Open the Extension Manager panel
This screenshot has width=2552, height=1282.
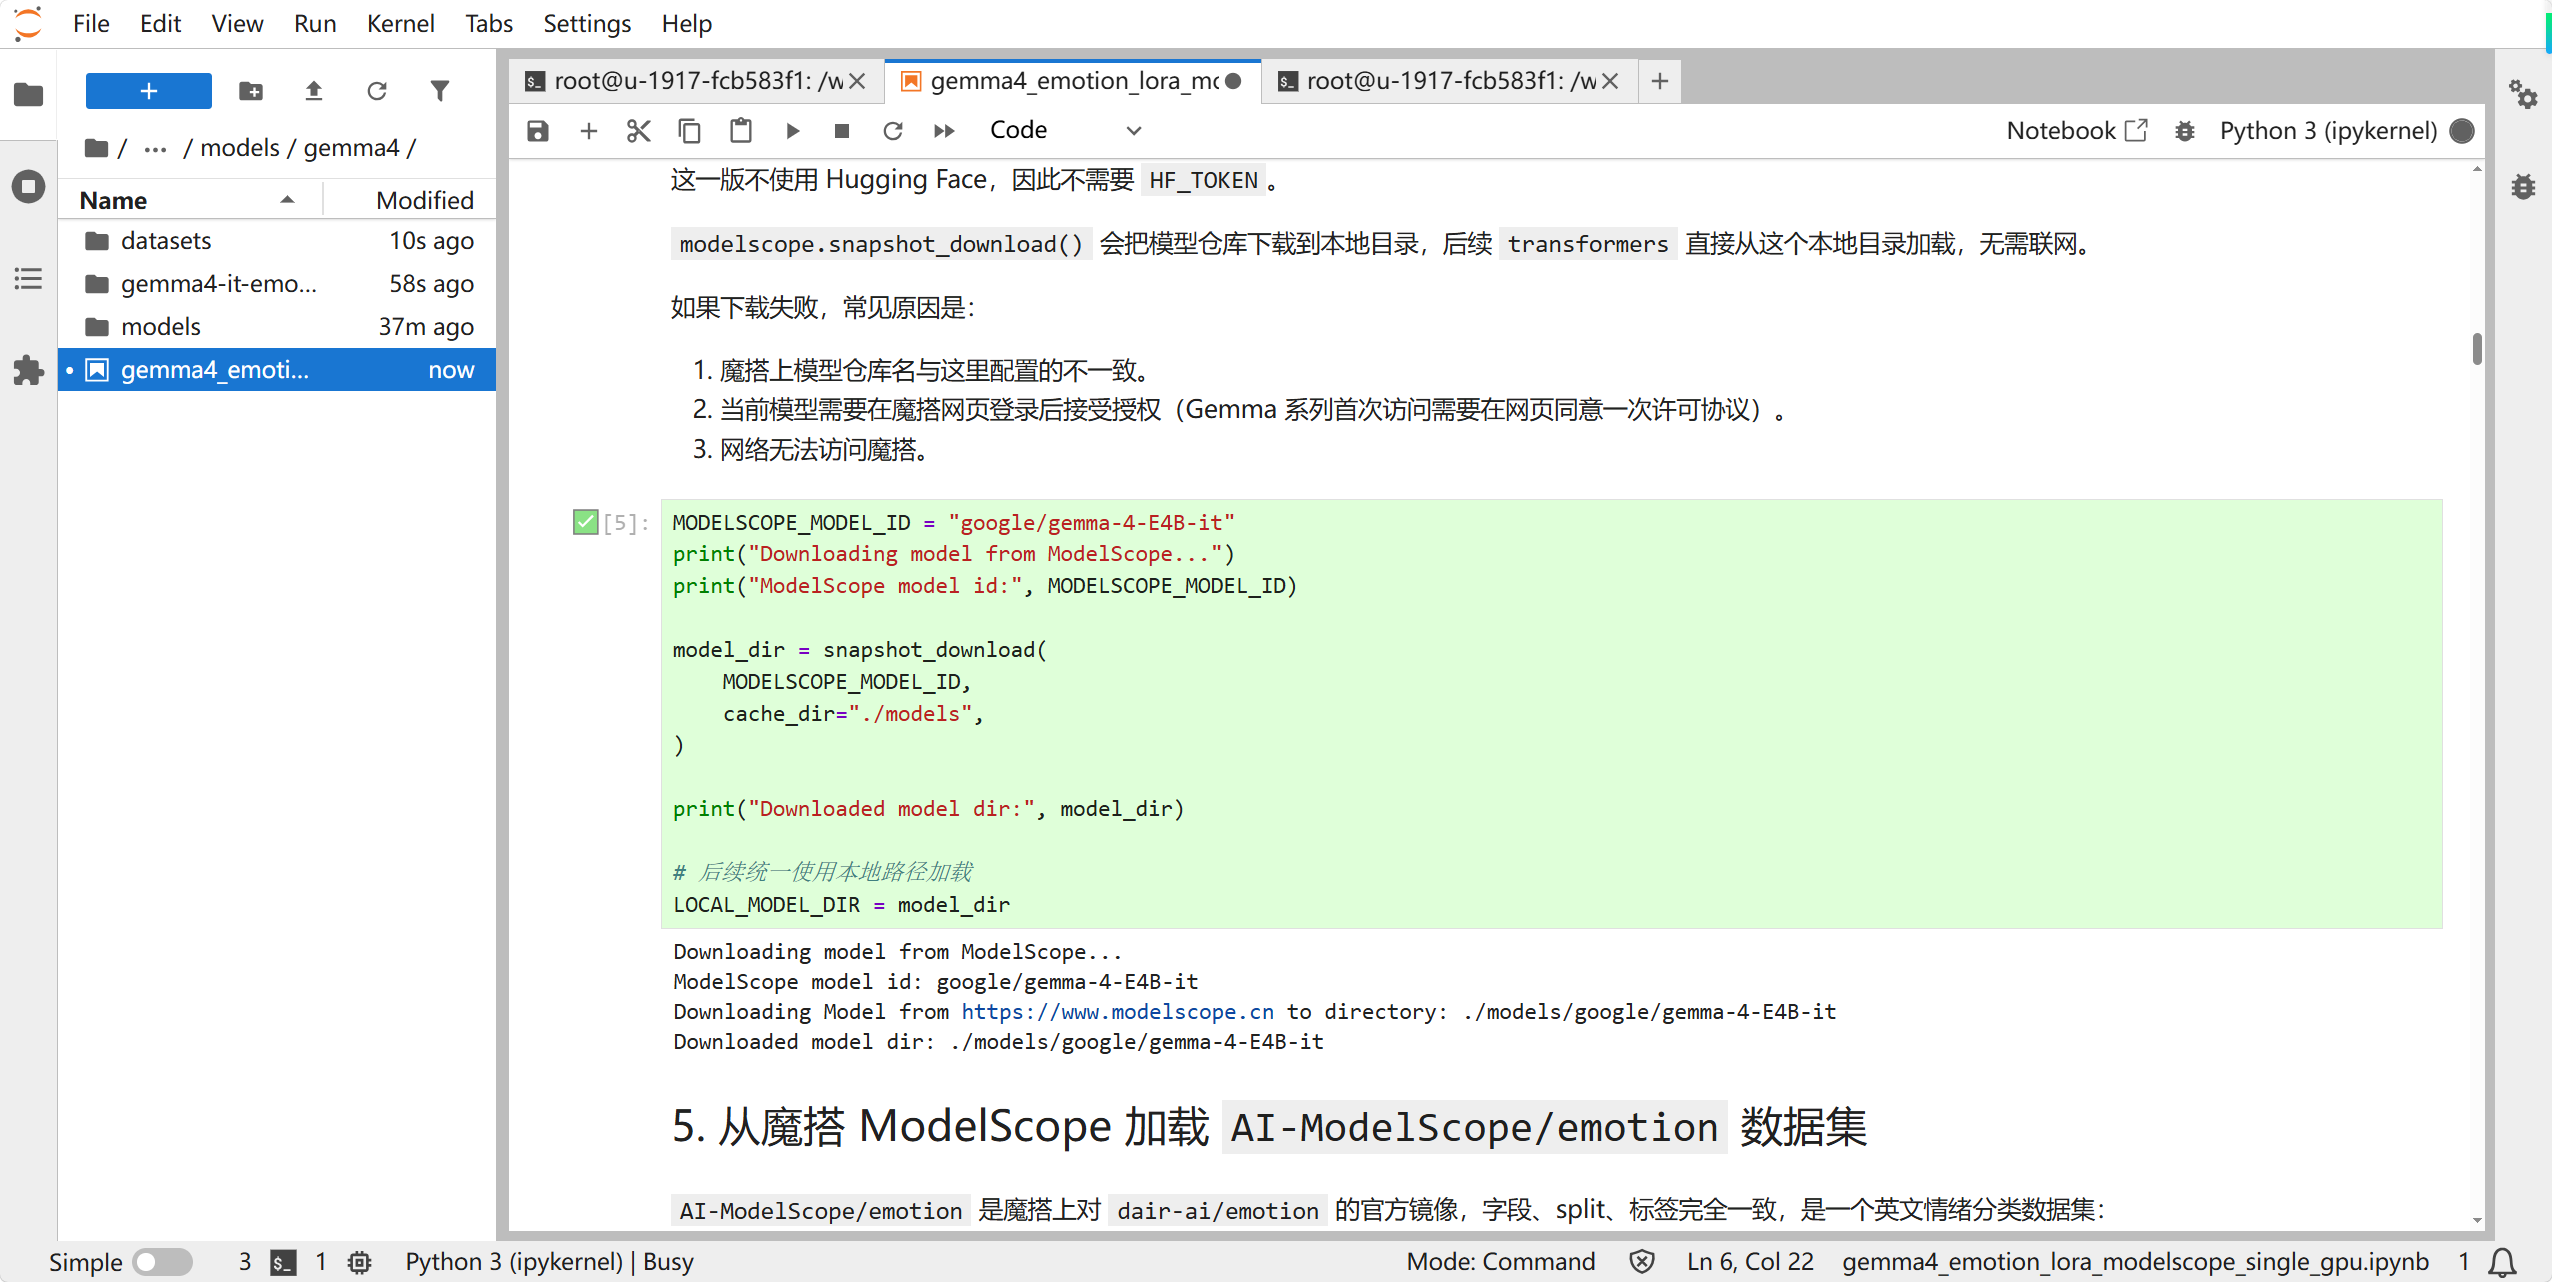pyautogui.click(x=28, y=370)
